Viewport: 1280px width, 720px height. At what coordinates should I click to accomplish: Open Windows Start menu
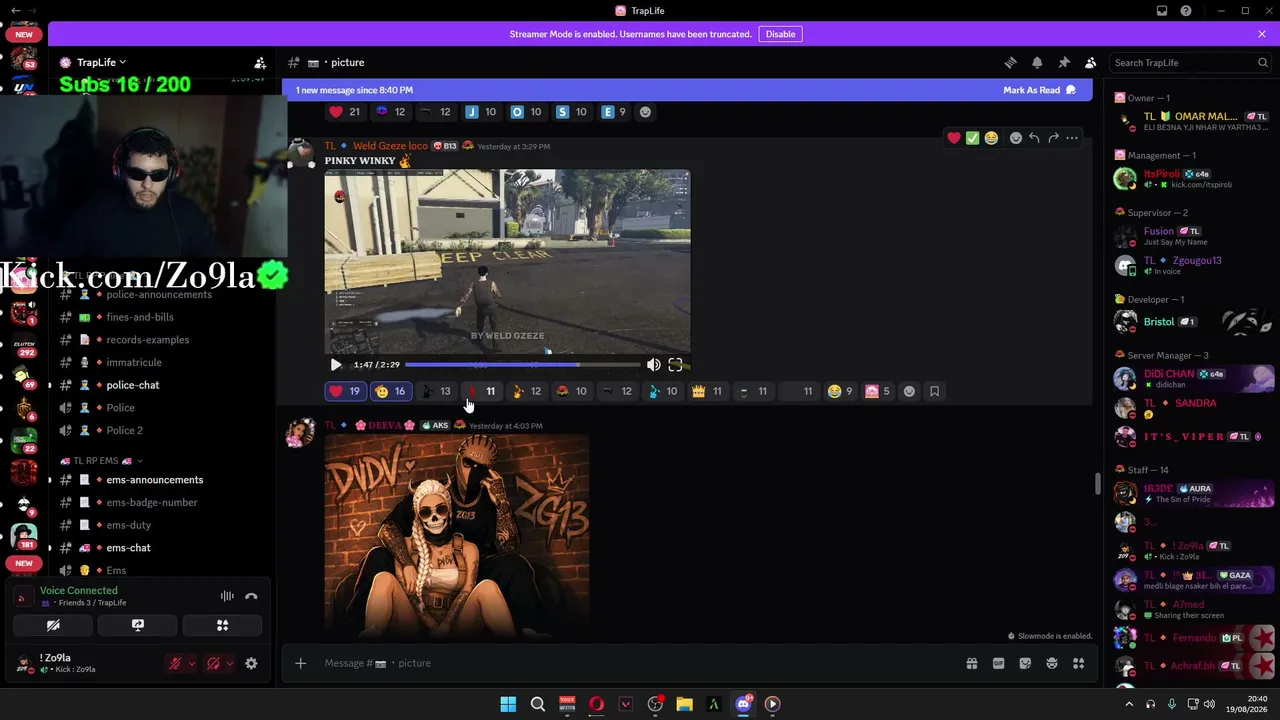508,704
